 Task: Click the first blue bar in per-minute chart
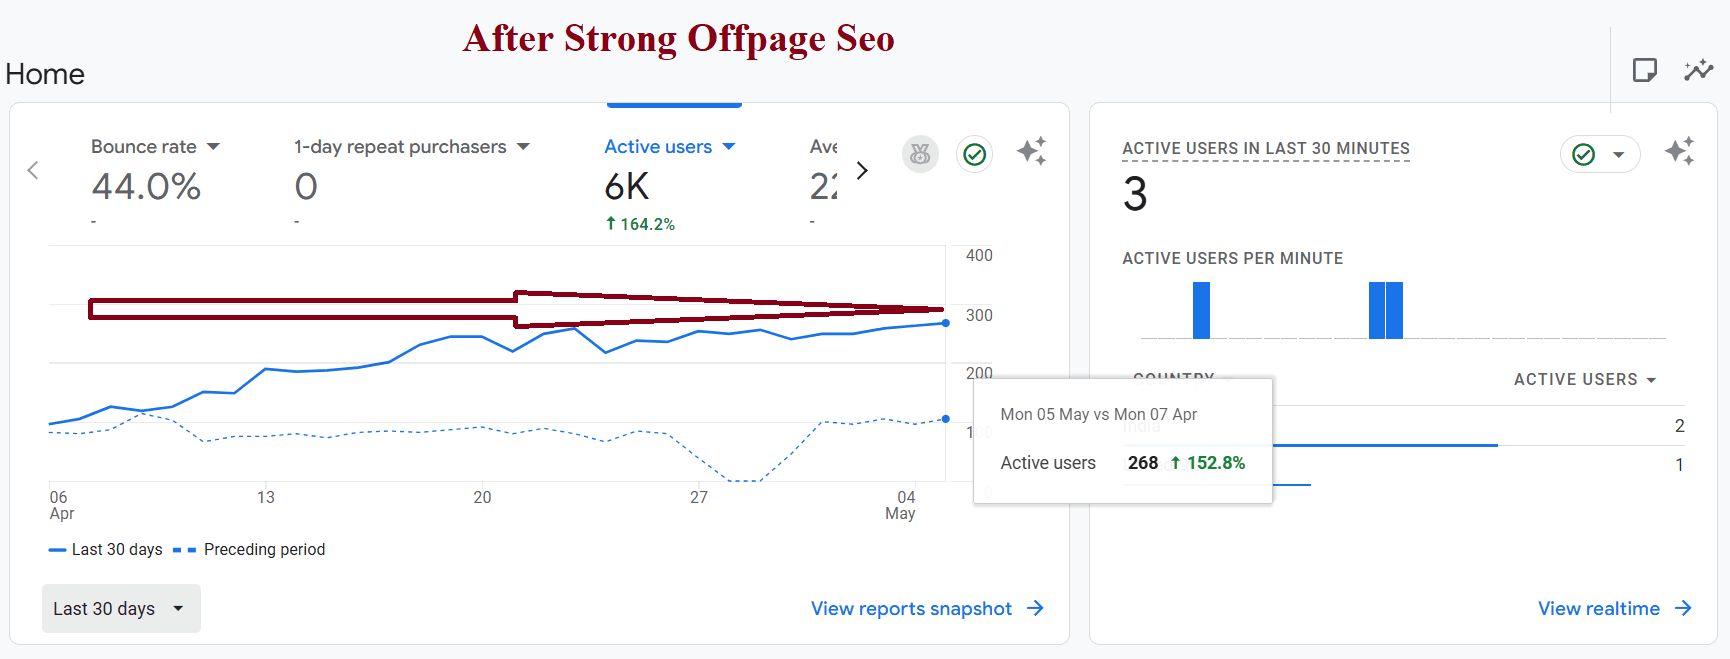[x=1201, y=310]
